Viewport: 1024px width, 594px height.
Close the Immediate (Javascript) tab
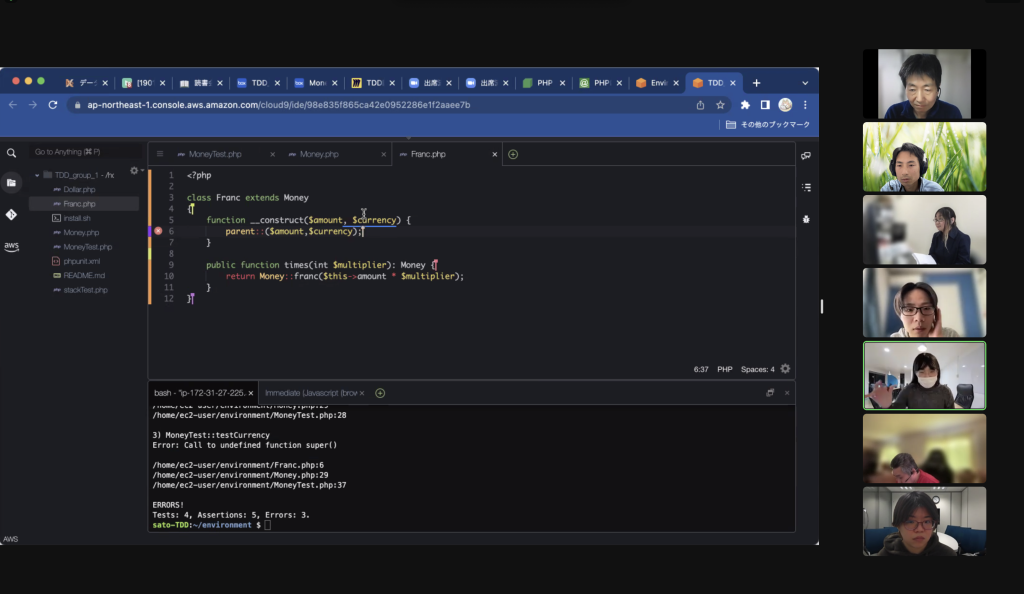[362, 393]
